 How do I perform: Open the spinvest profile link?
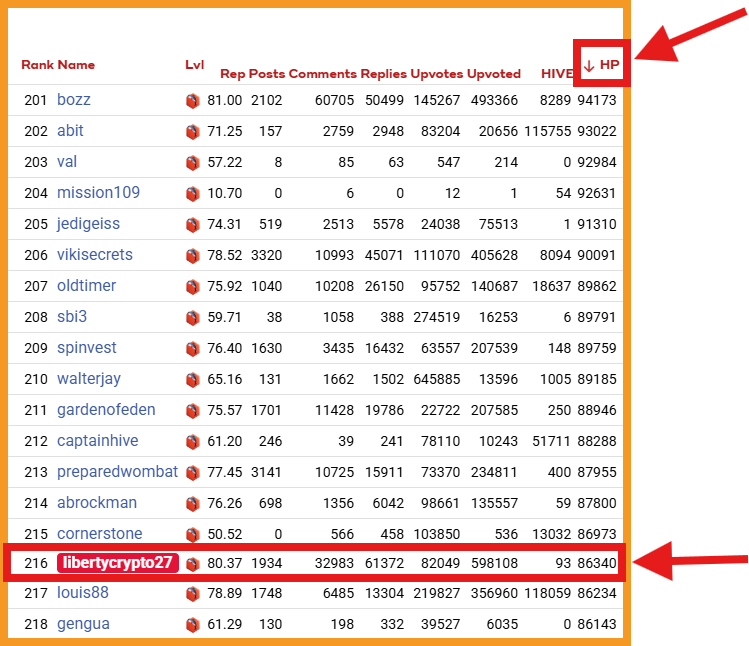86,348
